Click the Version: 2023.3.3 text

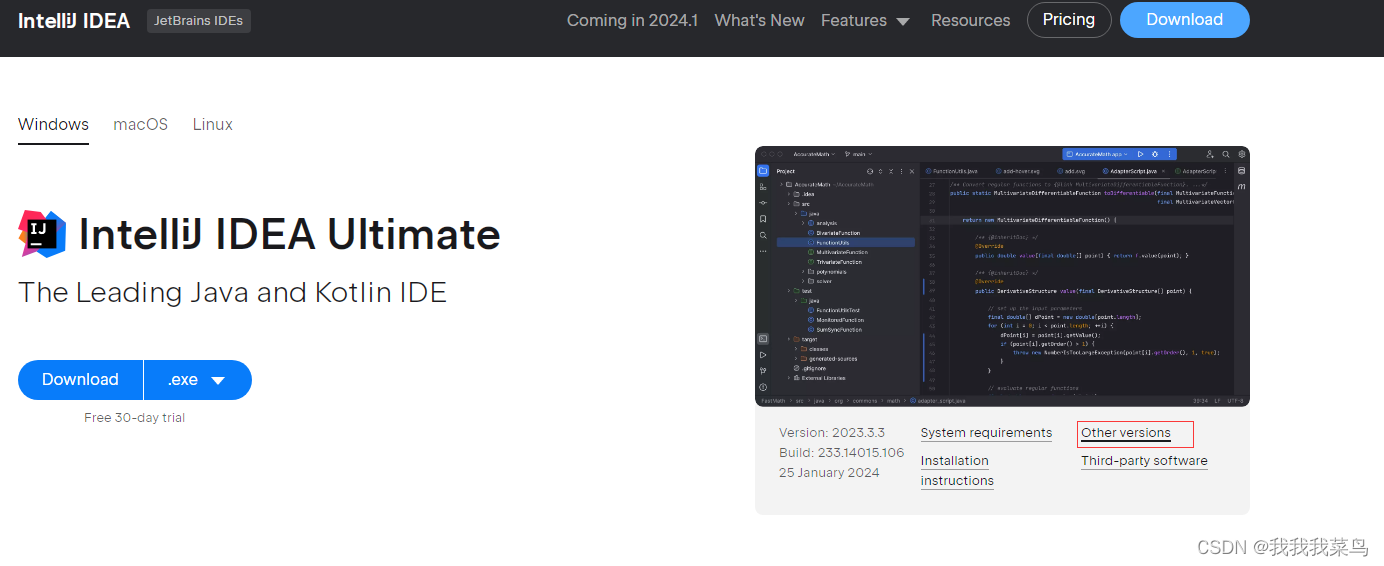(x=832, y=433)
